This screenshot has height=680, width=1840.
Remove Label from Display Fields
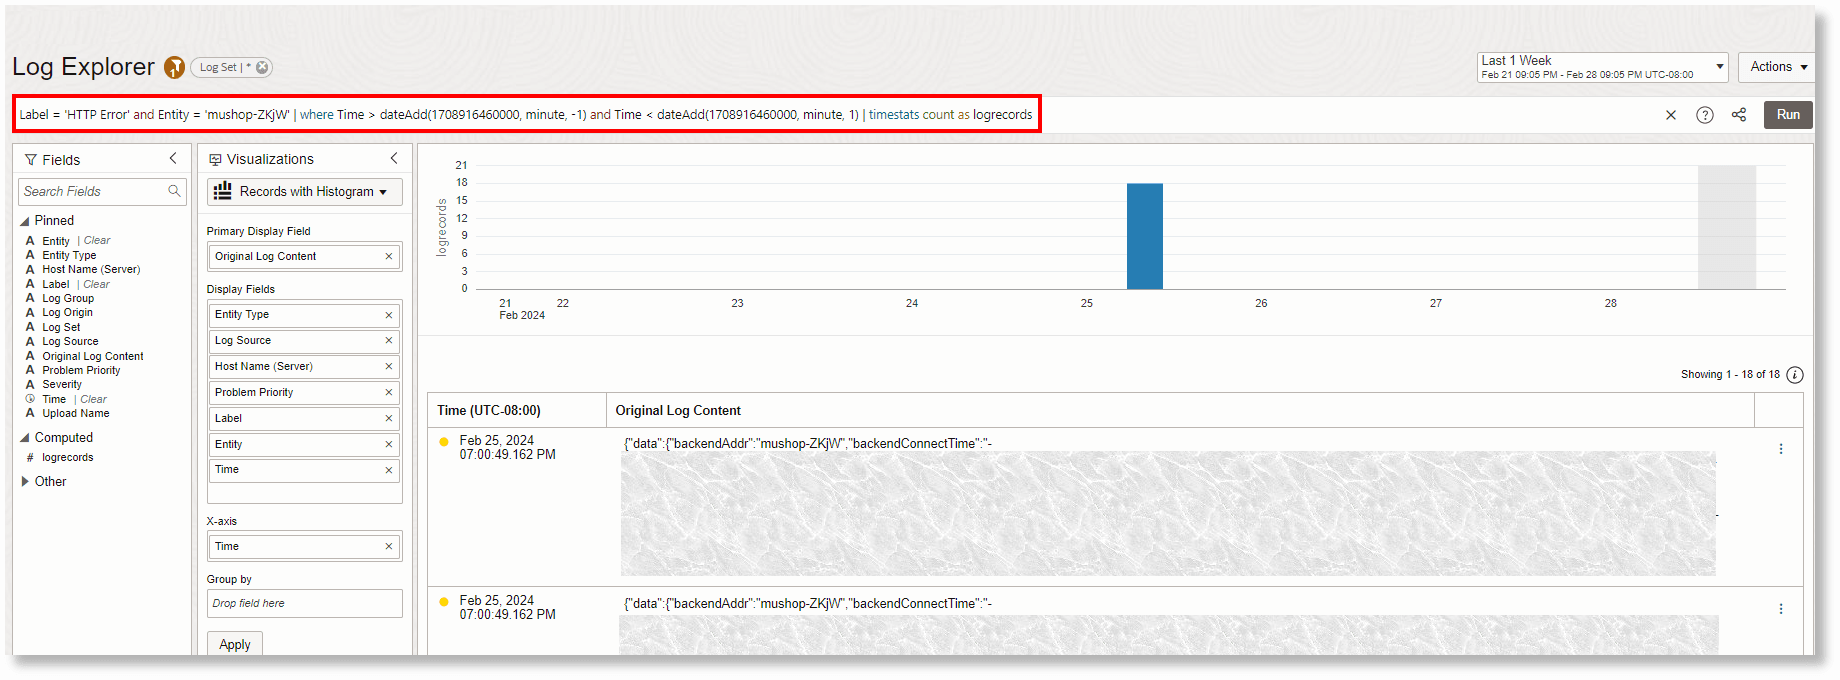point(389,418)
